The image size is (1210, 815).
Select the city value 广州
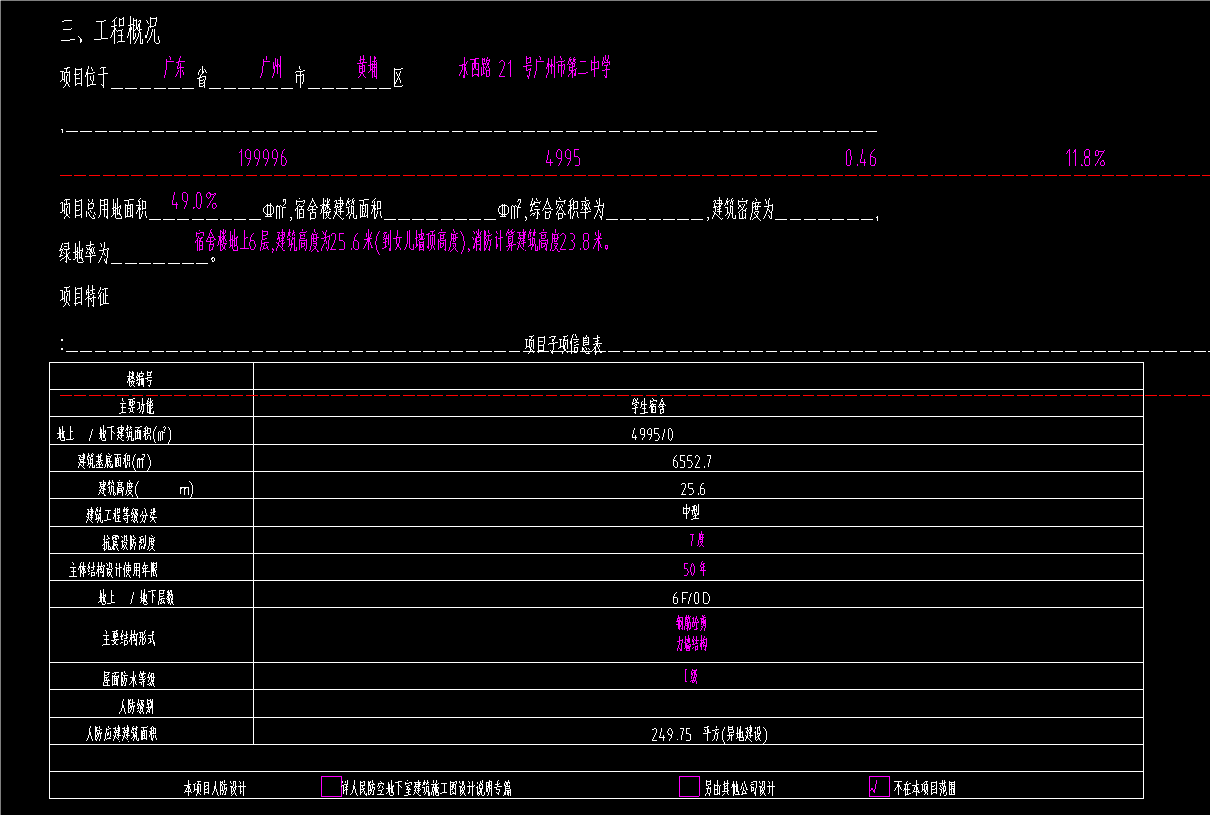[270, 69]
